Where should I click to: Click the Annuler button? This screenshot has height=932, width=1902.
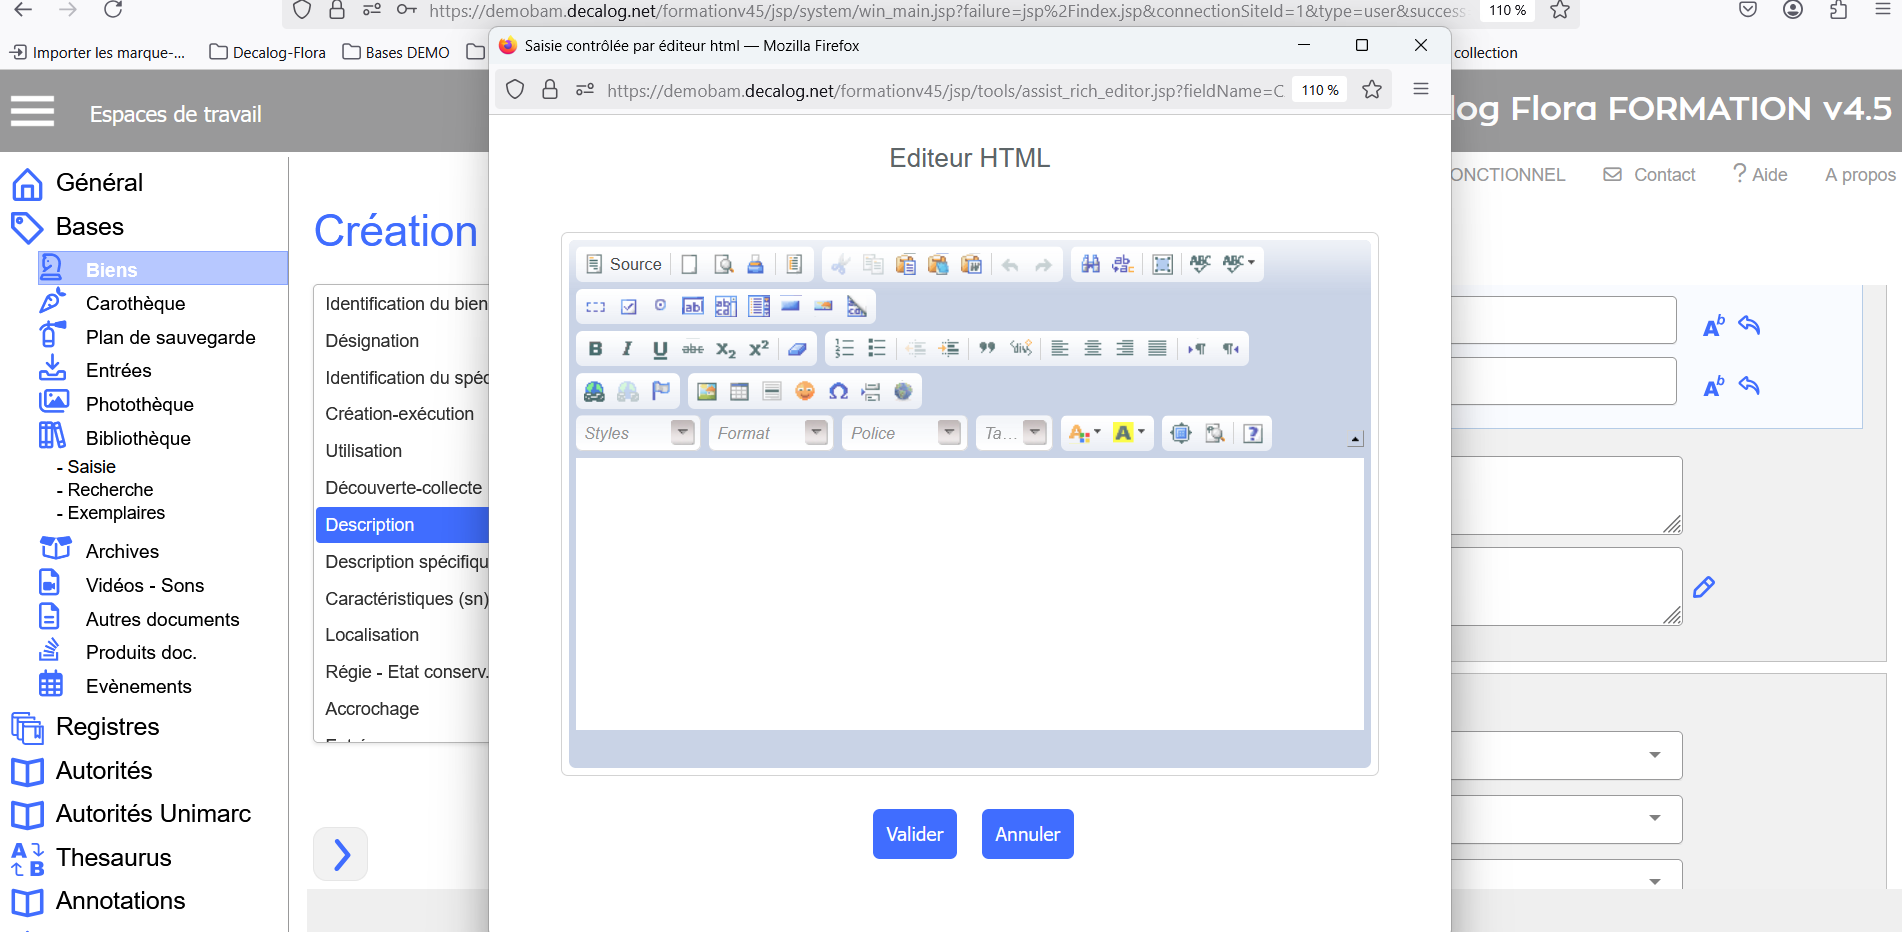point(1027,834)
